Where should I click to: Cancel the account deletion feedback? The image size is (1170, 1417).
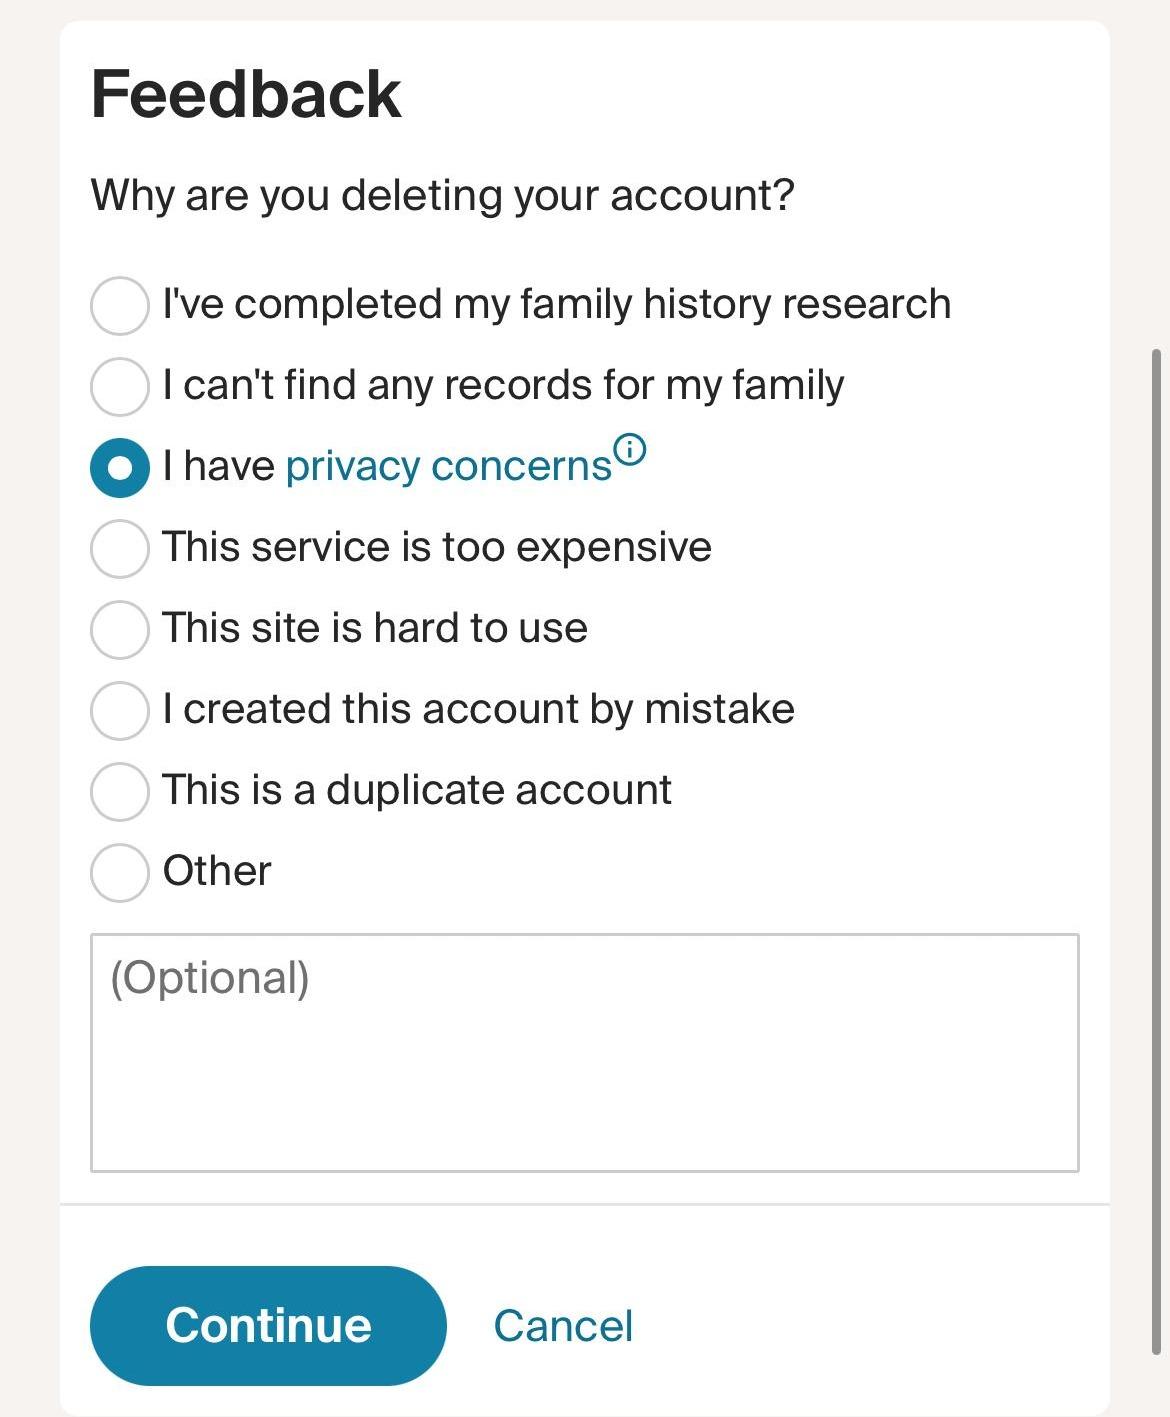point(563,1326)
